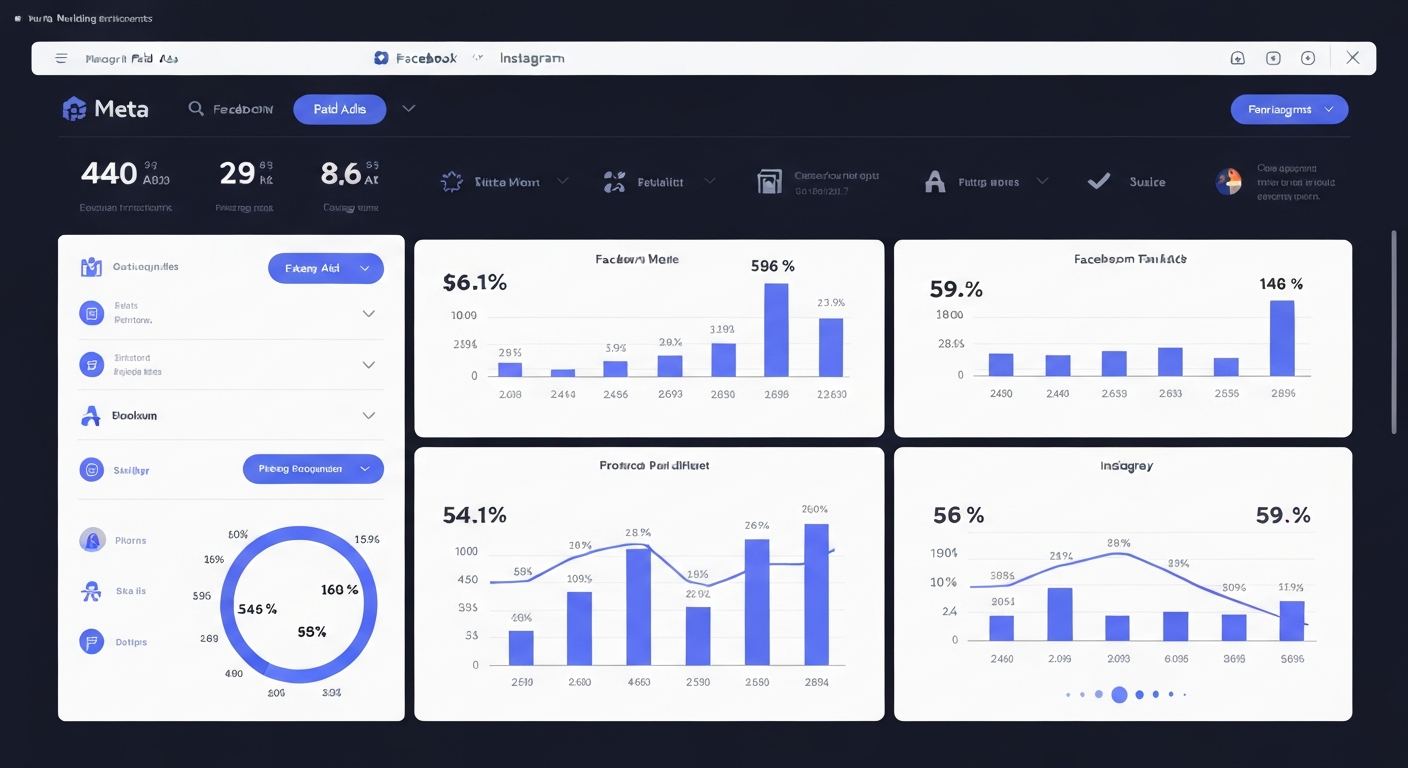Click the round icon of the Eelats sidebar row
Screen dimensions: 1408x768
tap(91, 313)
